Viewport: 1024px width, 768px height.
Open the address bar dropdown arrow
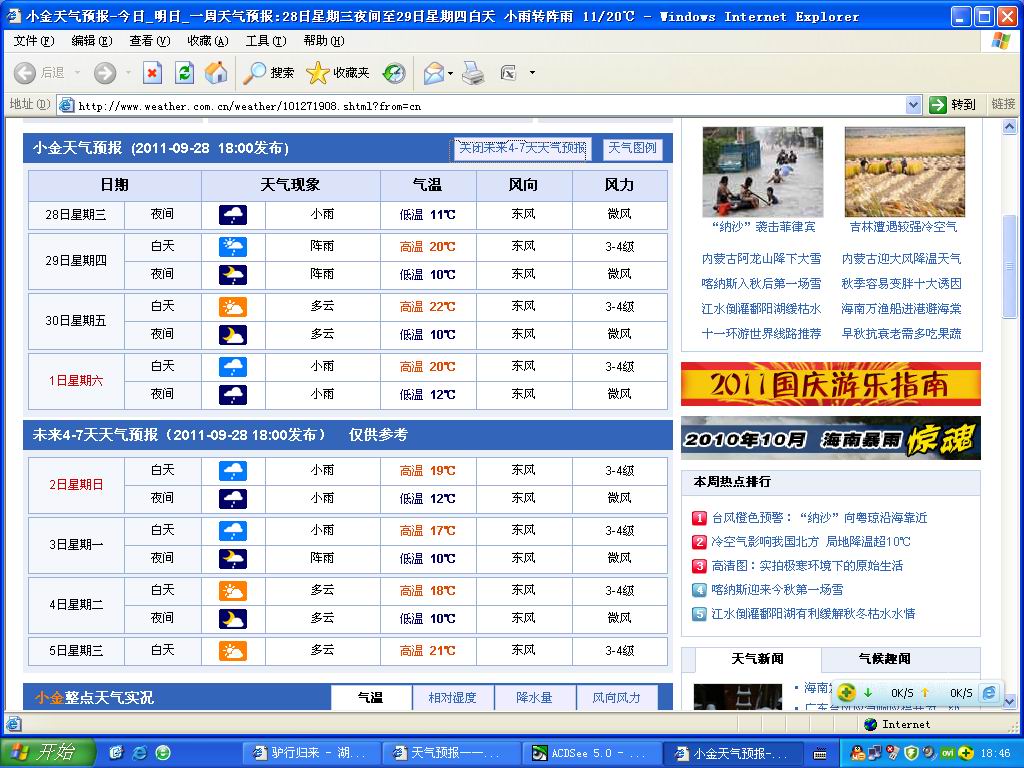tap(914, 104)
